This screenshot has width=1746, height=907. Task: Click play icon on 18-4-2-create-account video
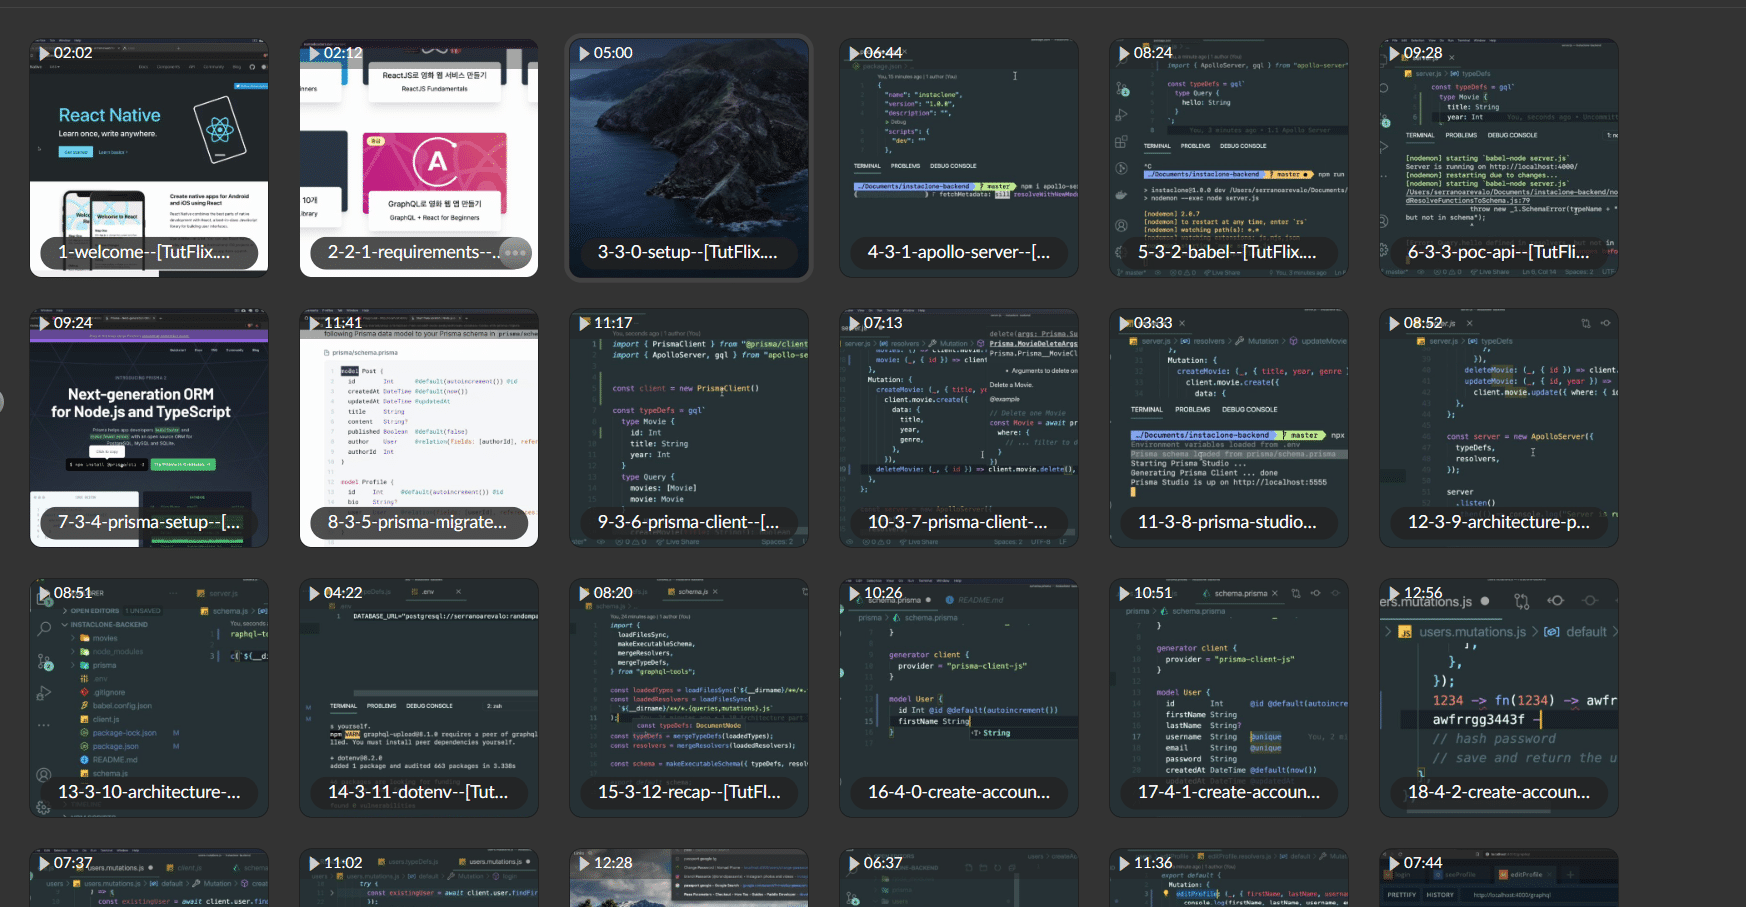tap(1394, 593)
